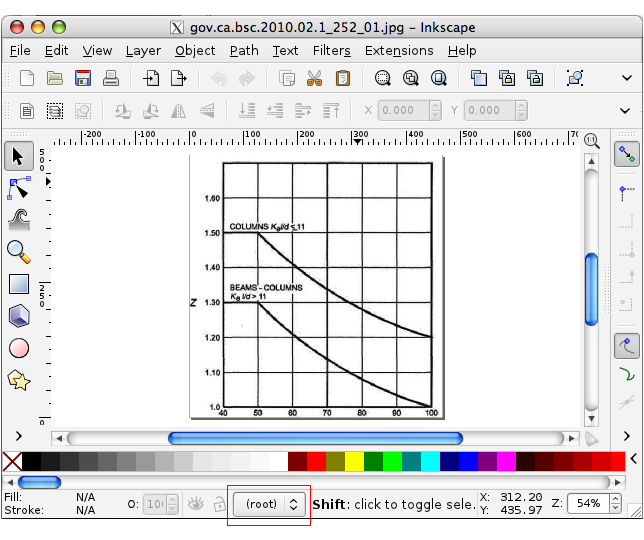The height and width of the screenshot is (540, 644).
Task: Activate the Star polygon tool
Action: click(x=19, y=380)
